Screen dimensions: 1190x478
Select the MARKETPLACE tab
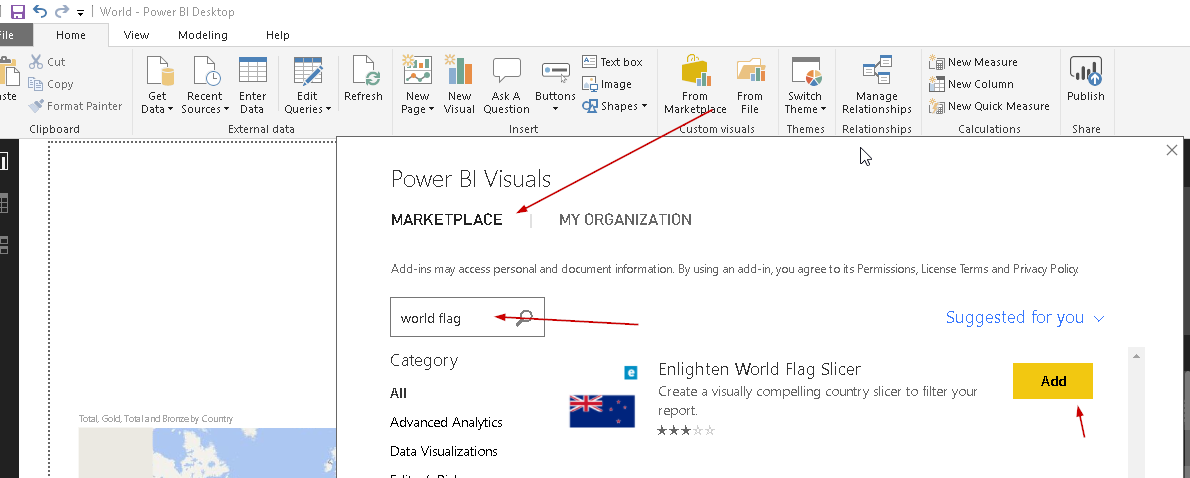[x=446, y=220]
